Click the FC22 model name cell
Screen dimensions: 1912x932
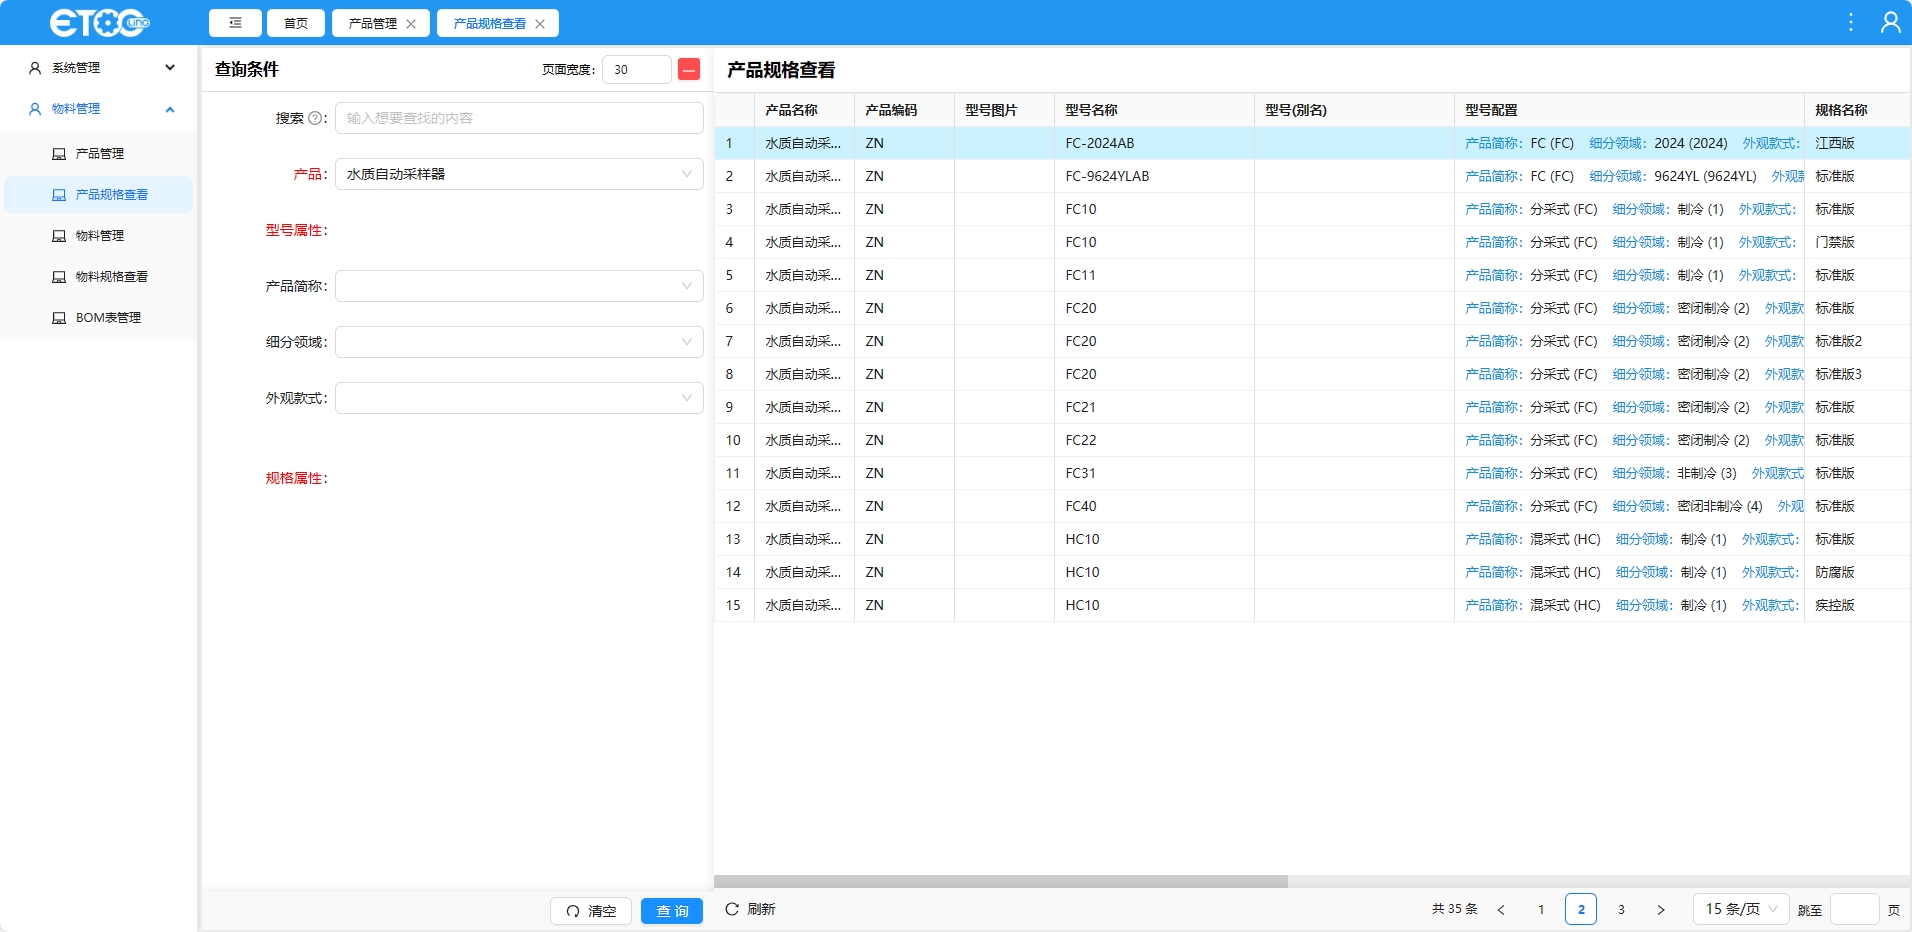tap(1155, 440)
